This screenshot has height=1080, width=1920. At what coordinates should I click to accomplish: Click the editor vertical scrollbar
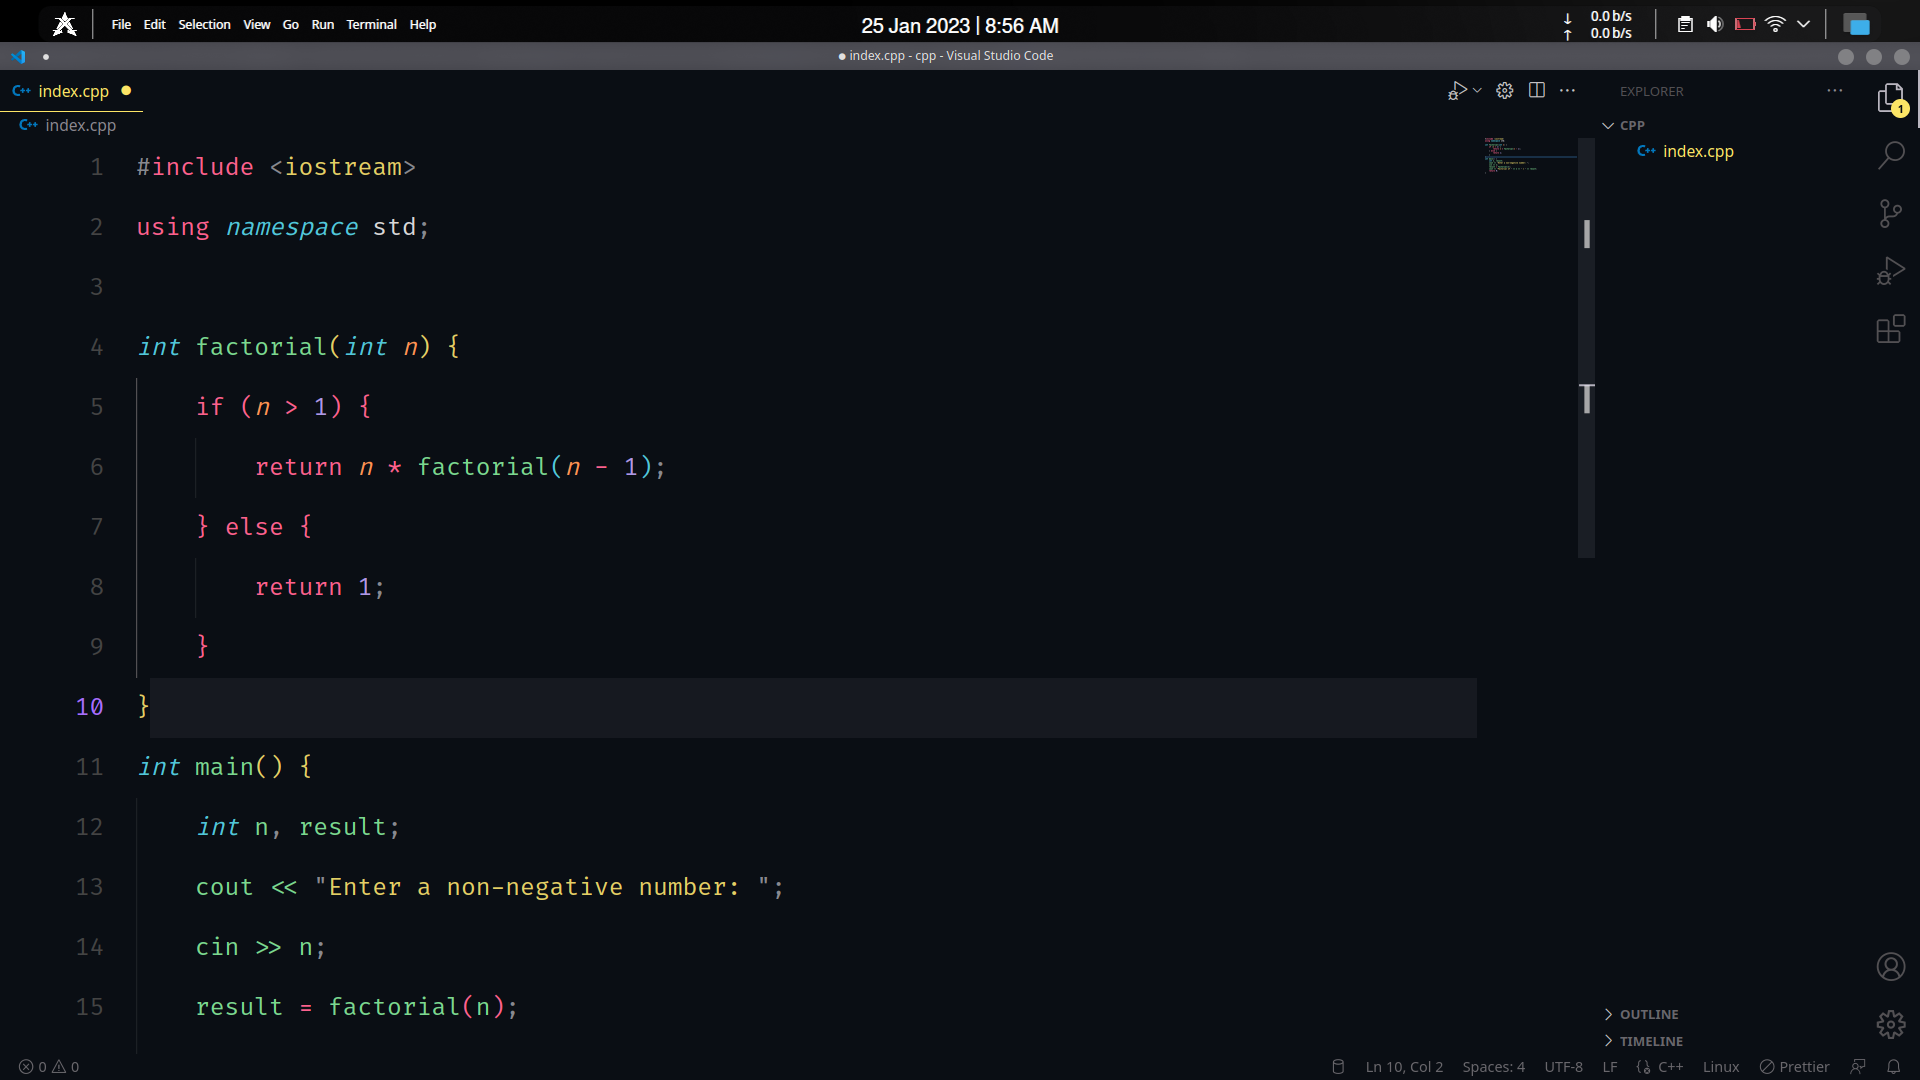[1586, 347]
